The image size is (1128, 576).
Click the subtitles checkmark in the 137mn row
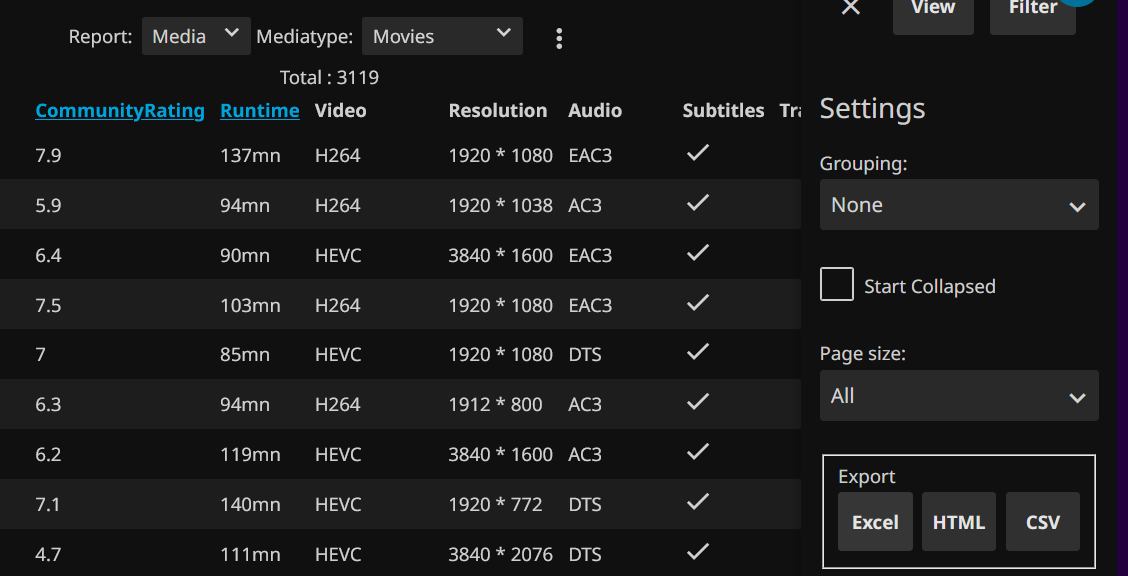click(698, 153)
